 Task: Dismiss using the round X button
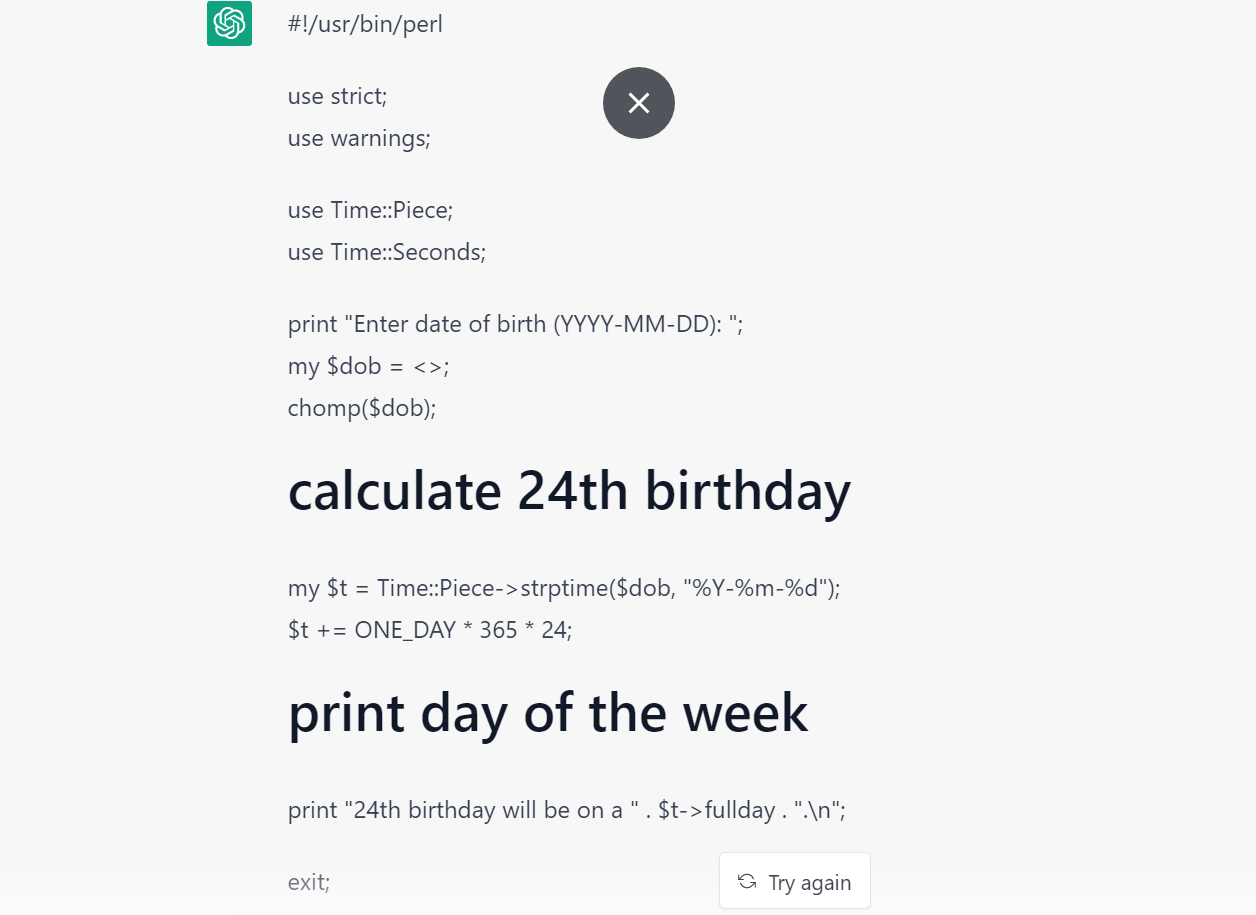639,103
